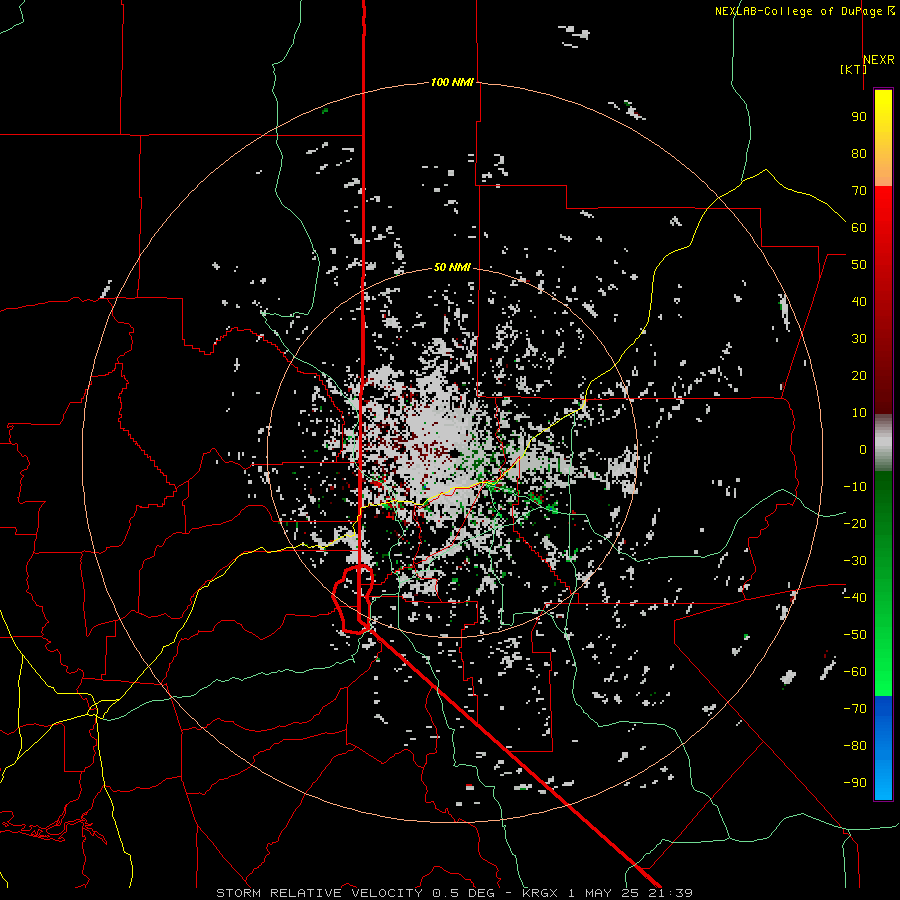Click the 100 NMI range ring label
Screen dimensions: 900x900
tap(452, 83)
